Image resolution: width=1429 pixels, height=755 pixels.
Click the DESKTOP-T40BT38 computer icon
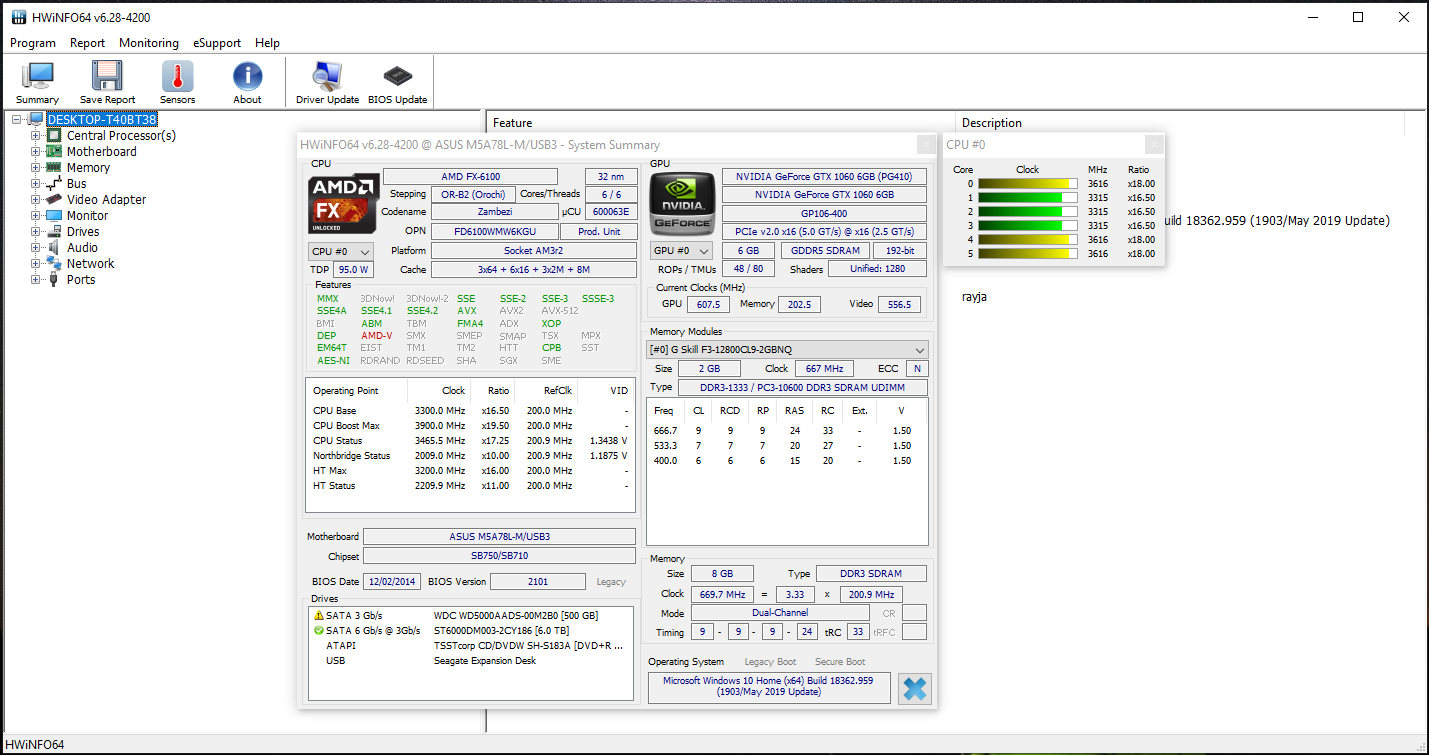[x=36, y=120]
